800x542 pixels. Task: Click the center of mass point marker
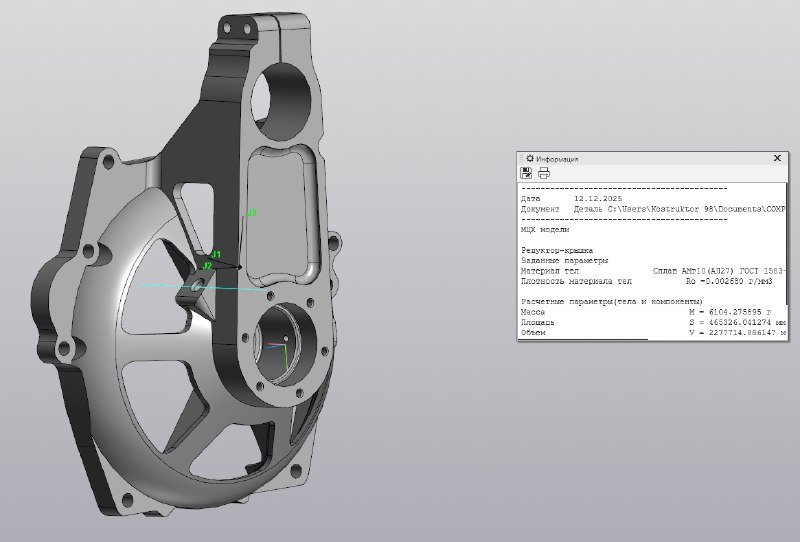pos(238,266)
